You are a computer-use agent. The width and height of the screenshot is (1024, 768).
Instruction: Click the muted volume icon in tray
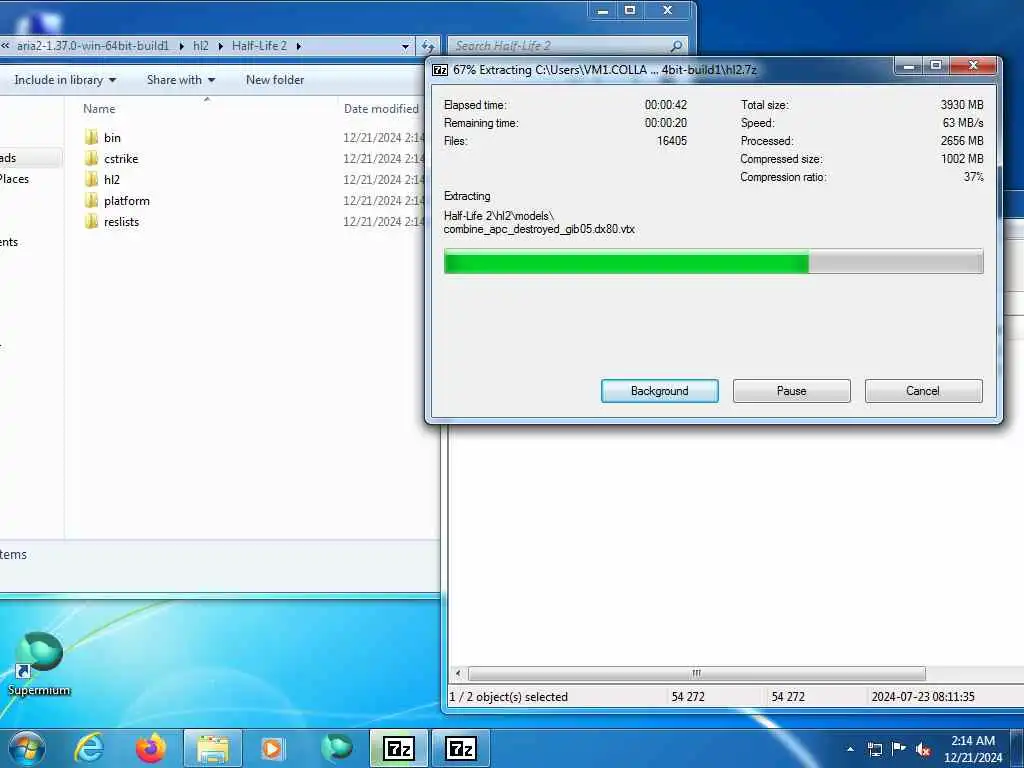tap(923, 749)
